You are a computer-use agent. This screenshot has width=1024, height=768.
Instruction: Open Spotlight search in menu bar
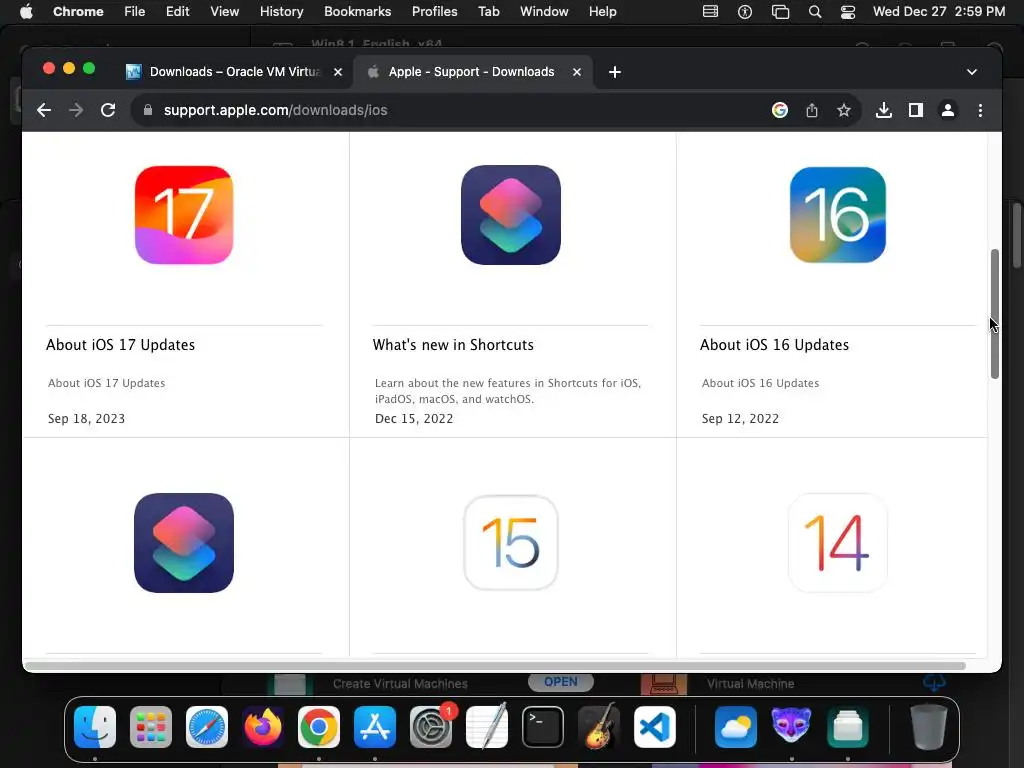tap(814, 12)
